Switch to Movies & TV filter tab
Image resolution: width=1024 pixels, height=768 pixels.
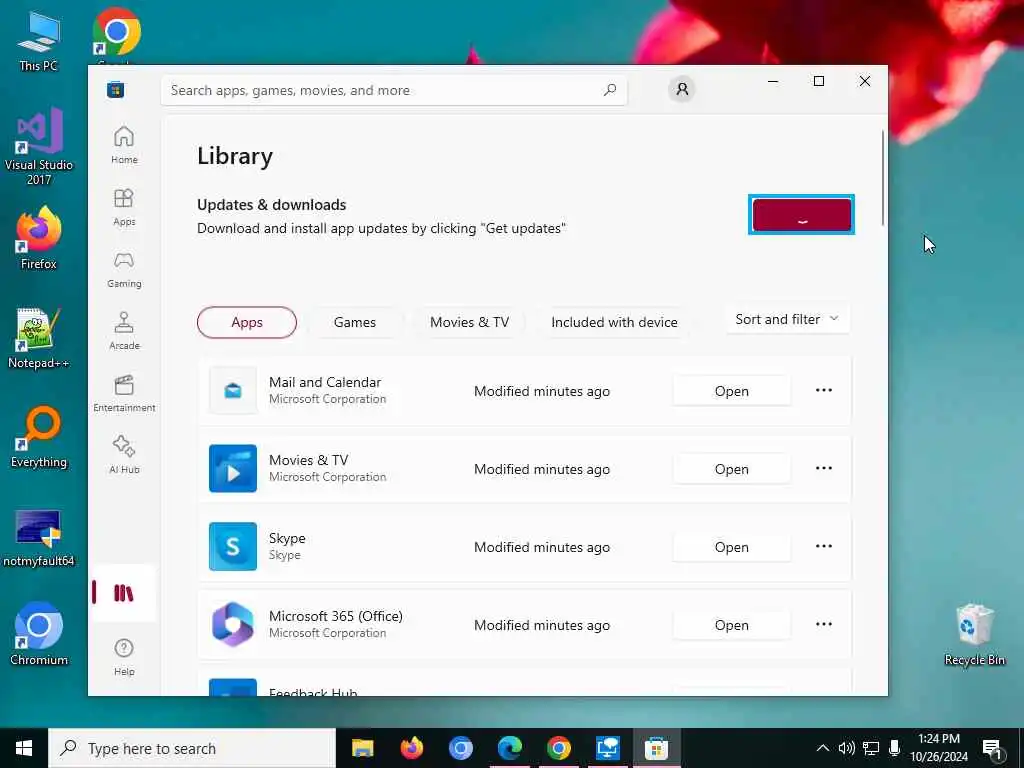click(469, 322)
